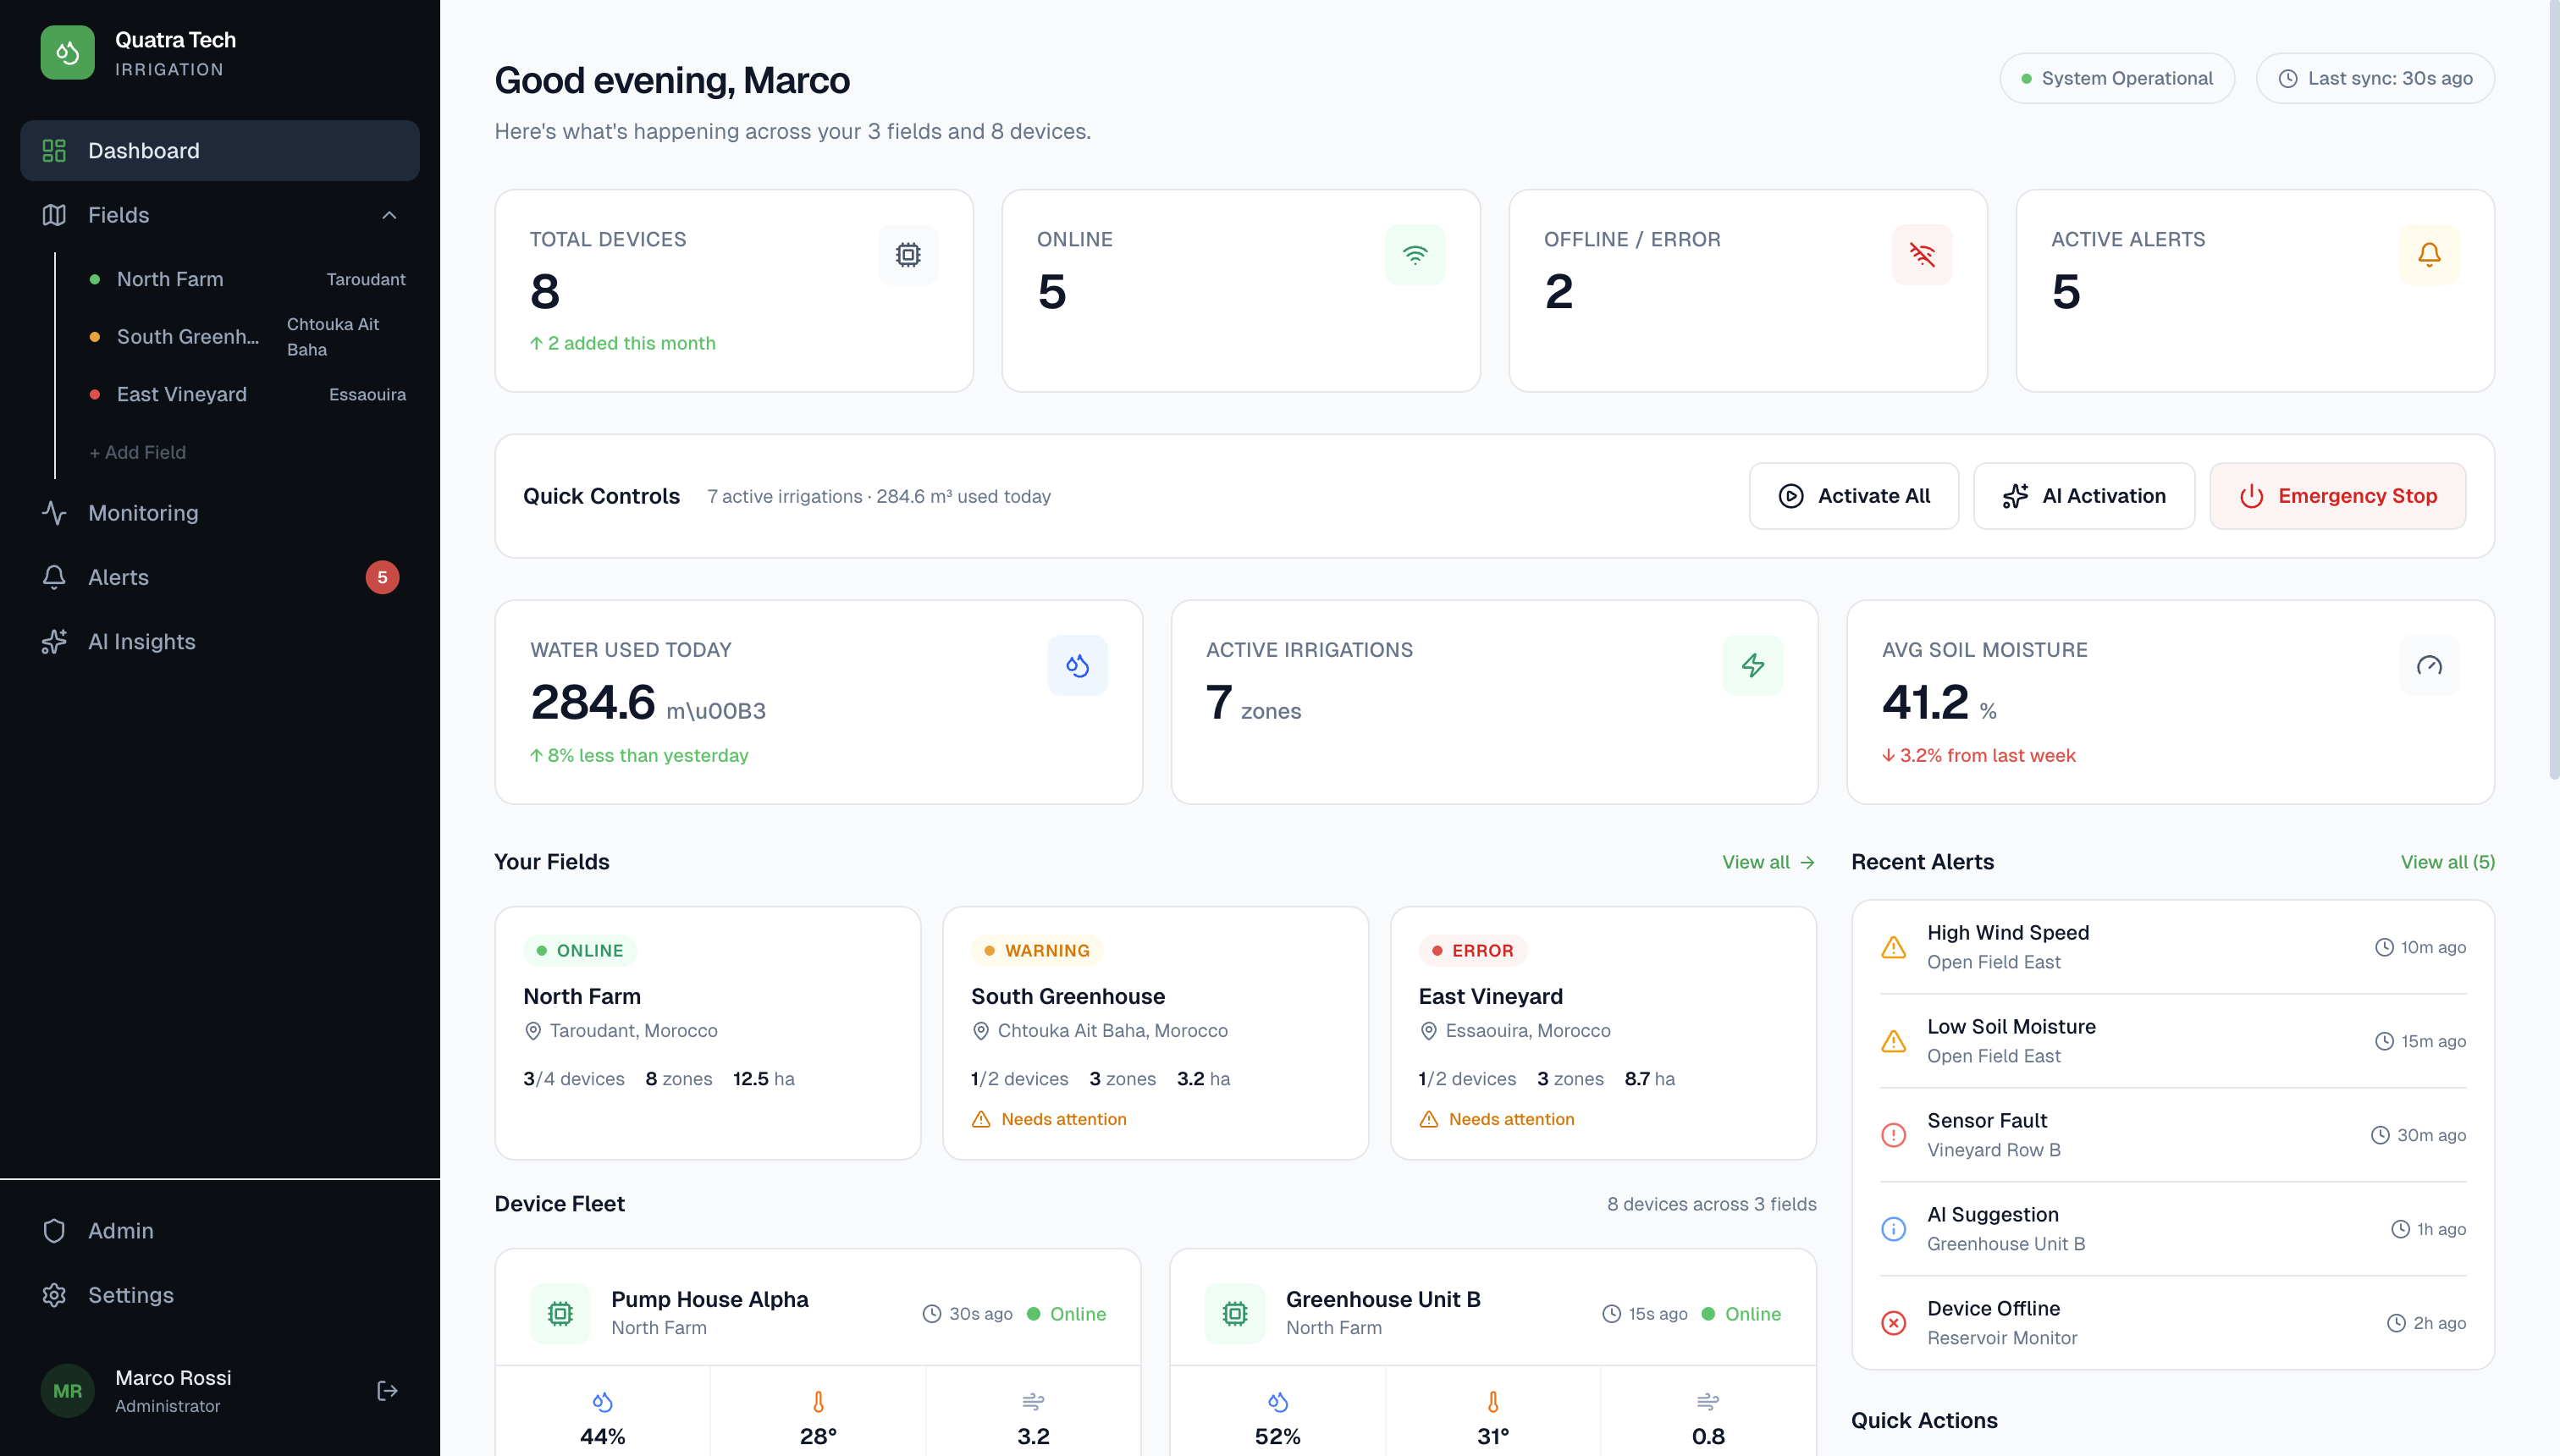The width and height of the screenshot is (2560, 1456).
Task: Expand Recent Alerts via View all (5)
Action: point(2447,861)
